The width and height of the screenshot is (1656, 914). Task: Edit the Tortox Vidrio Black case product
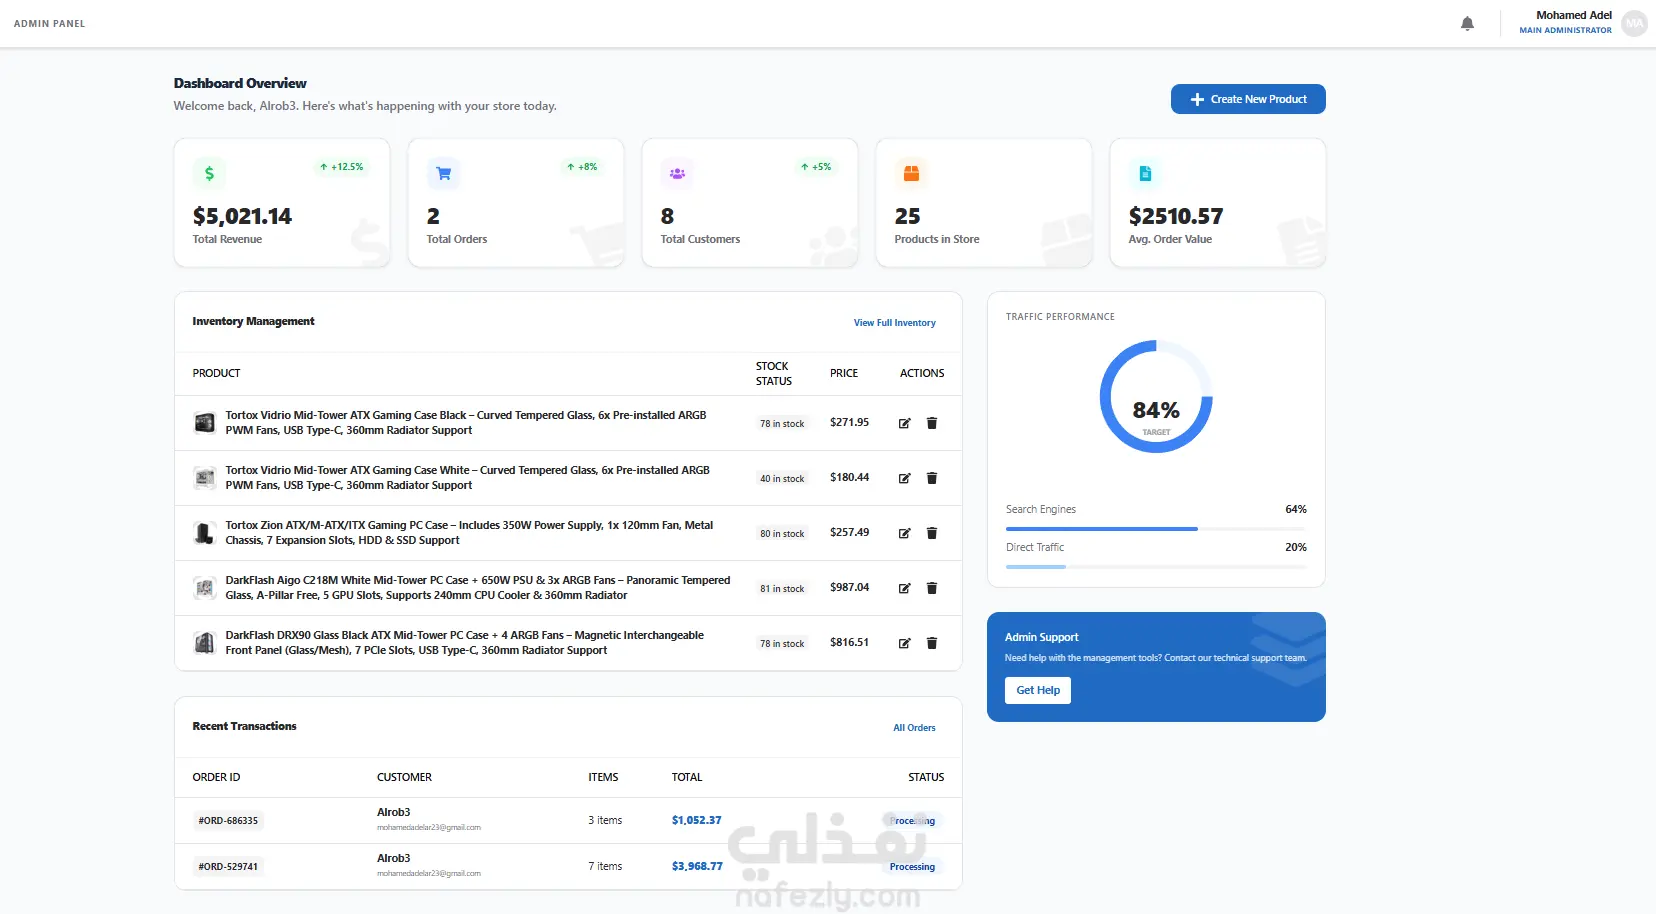(x=904, y=423)
